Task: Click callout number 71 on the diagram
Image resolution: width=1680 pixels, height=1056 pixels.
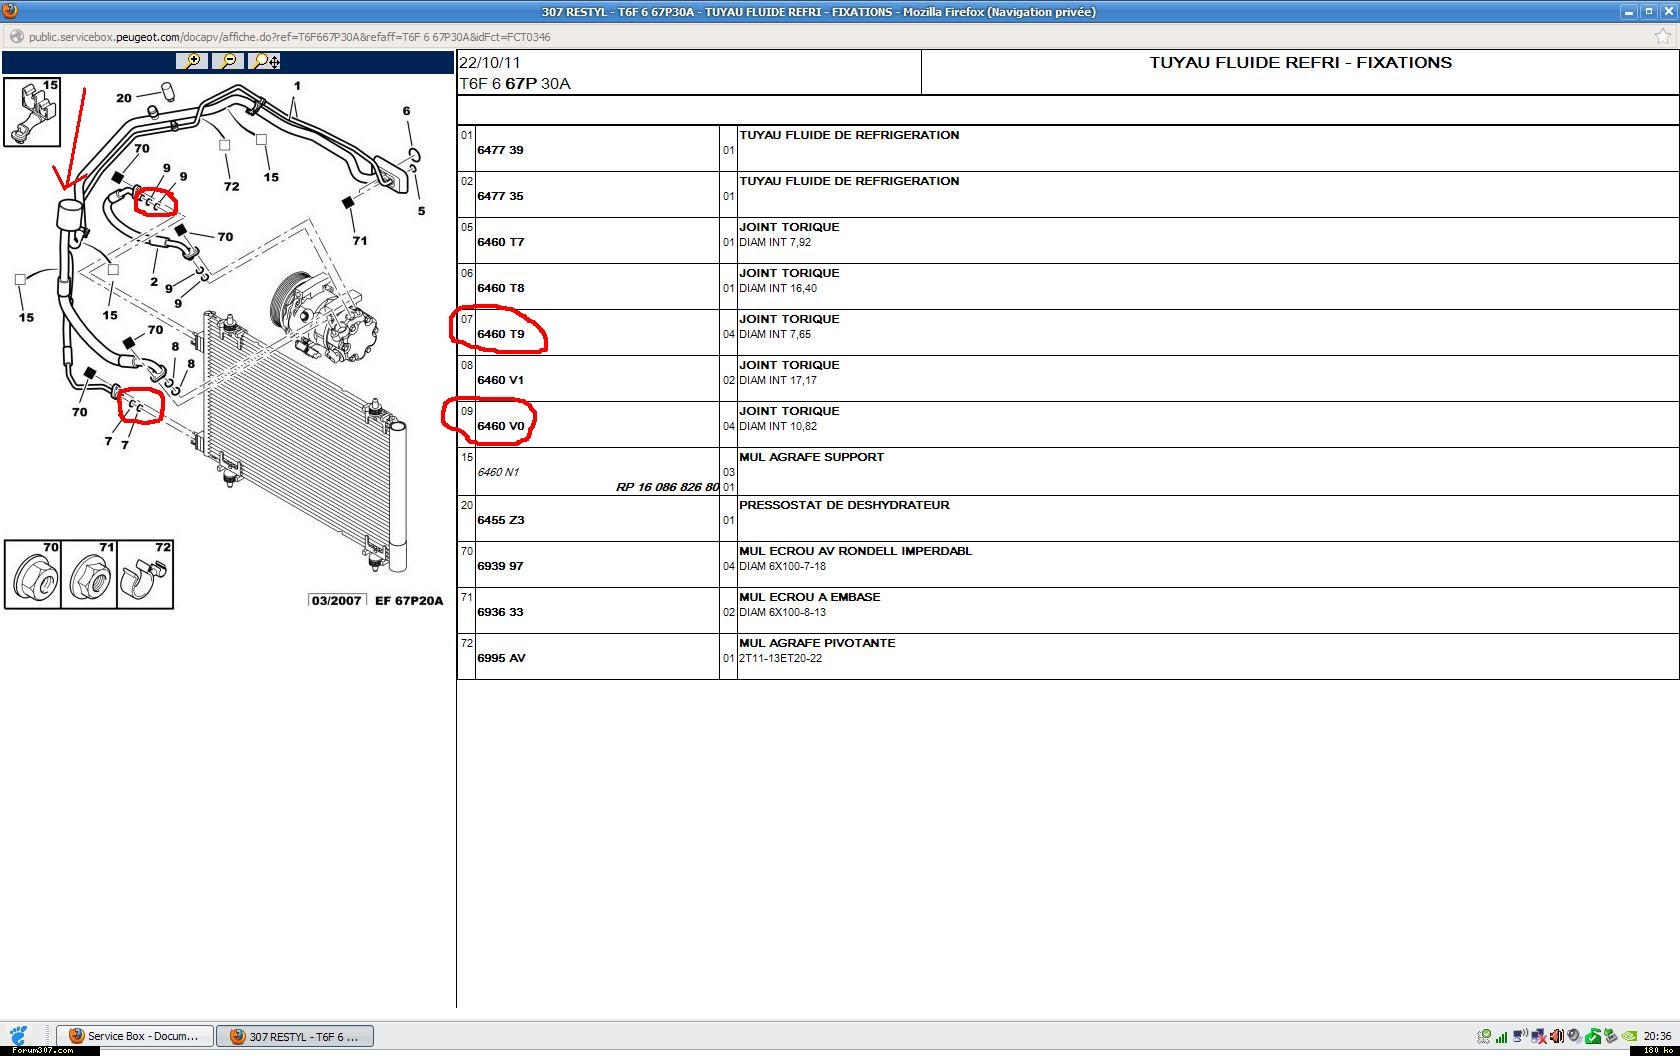Action: tap(359, 240)
